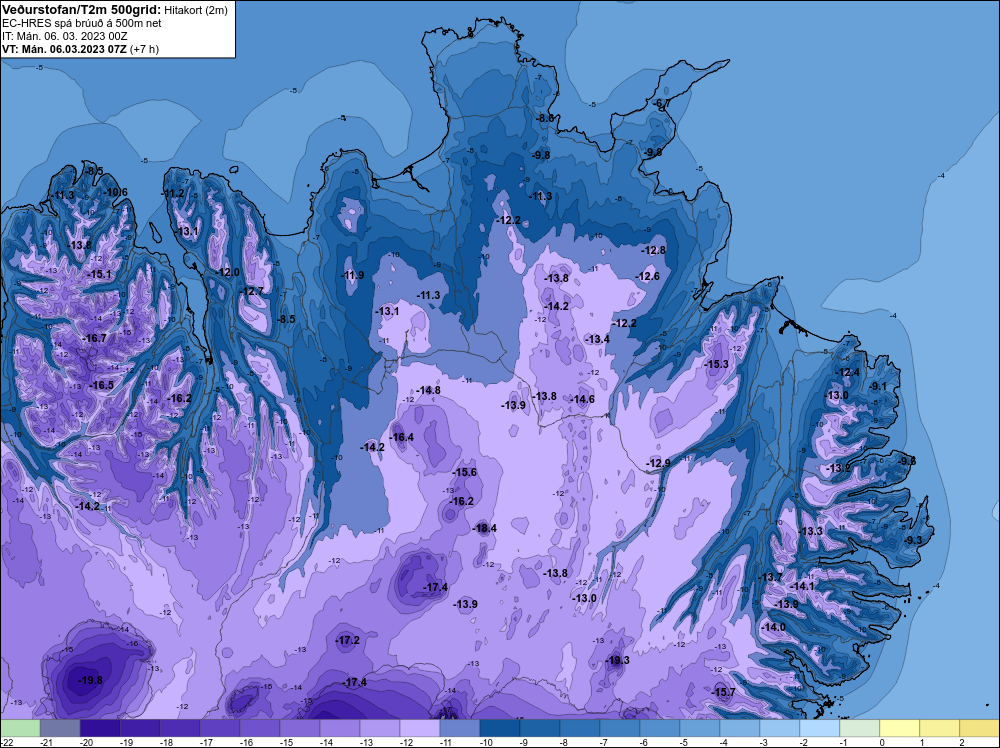Click the -14.1 temperature value

tap(802, 586)
